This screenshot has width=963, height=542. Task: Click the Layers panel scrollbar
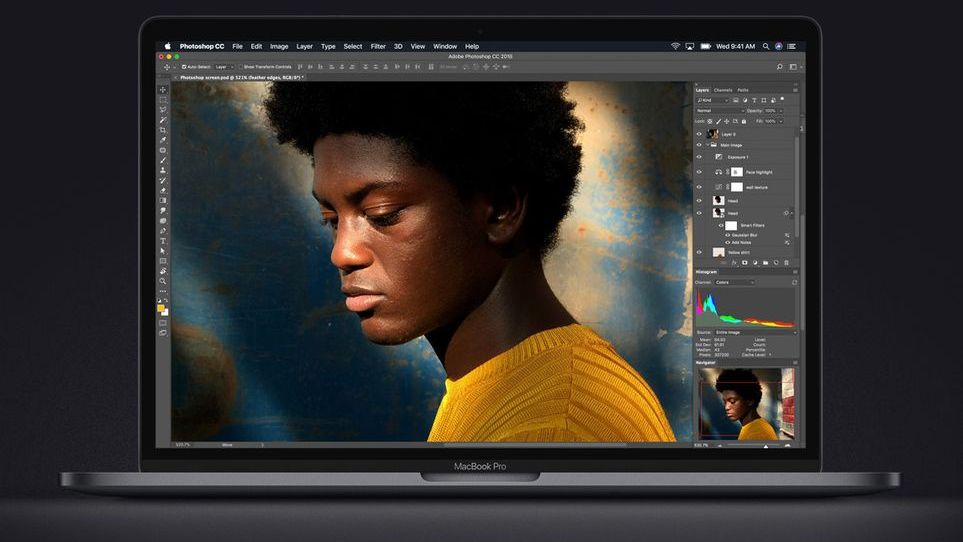point(797,187)
